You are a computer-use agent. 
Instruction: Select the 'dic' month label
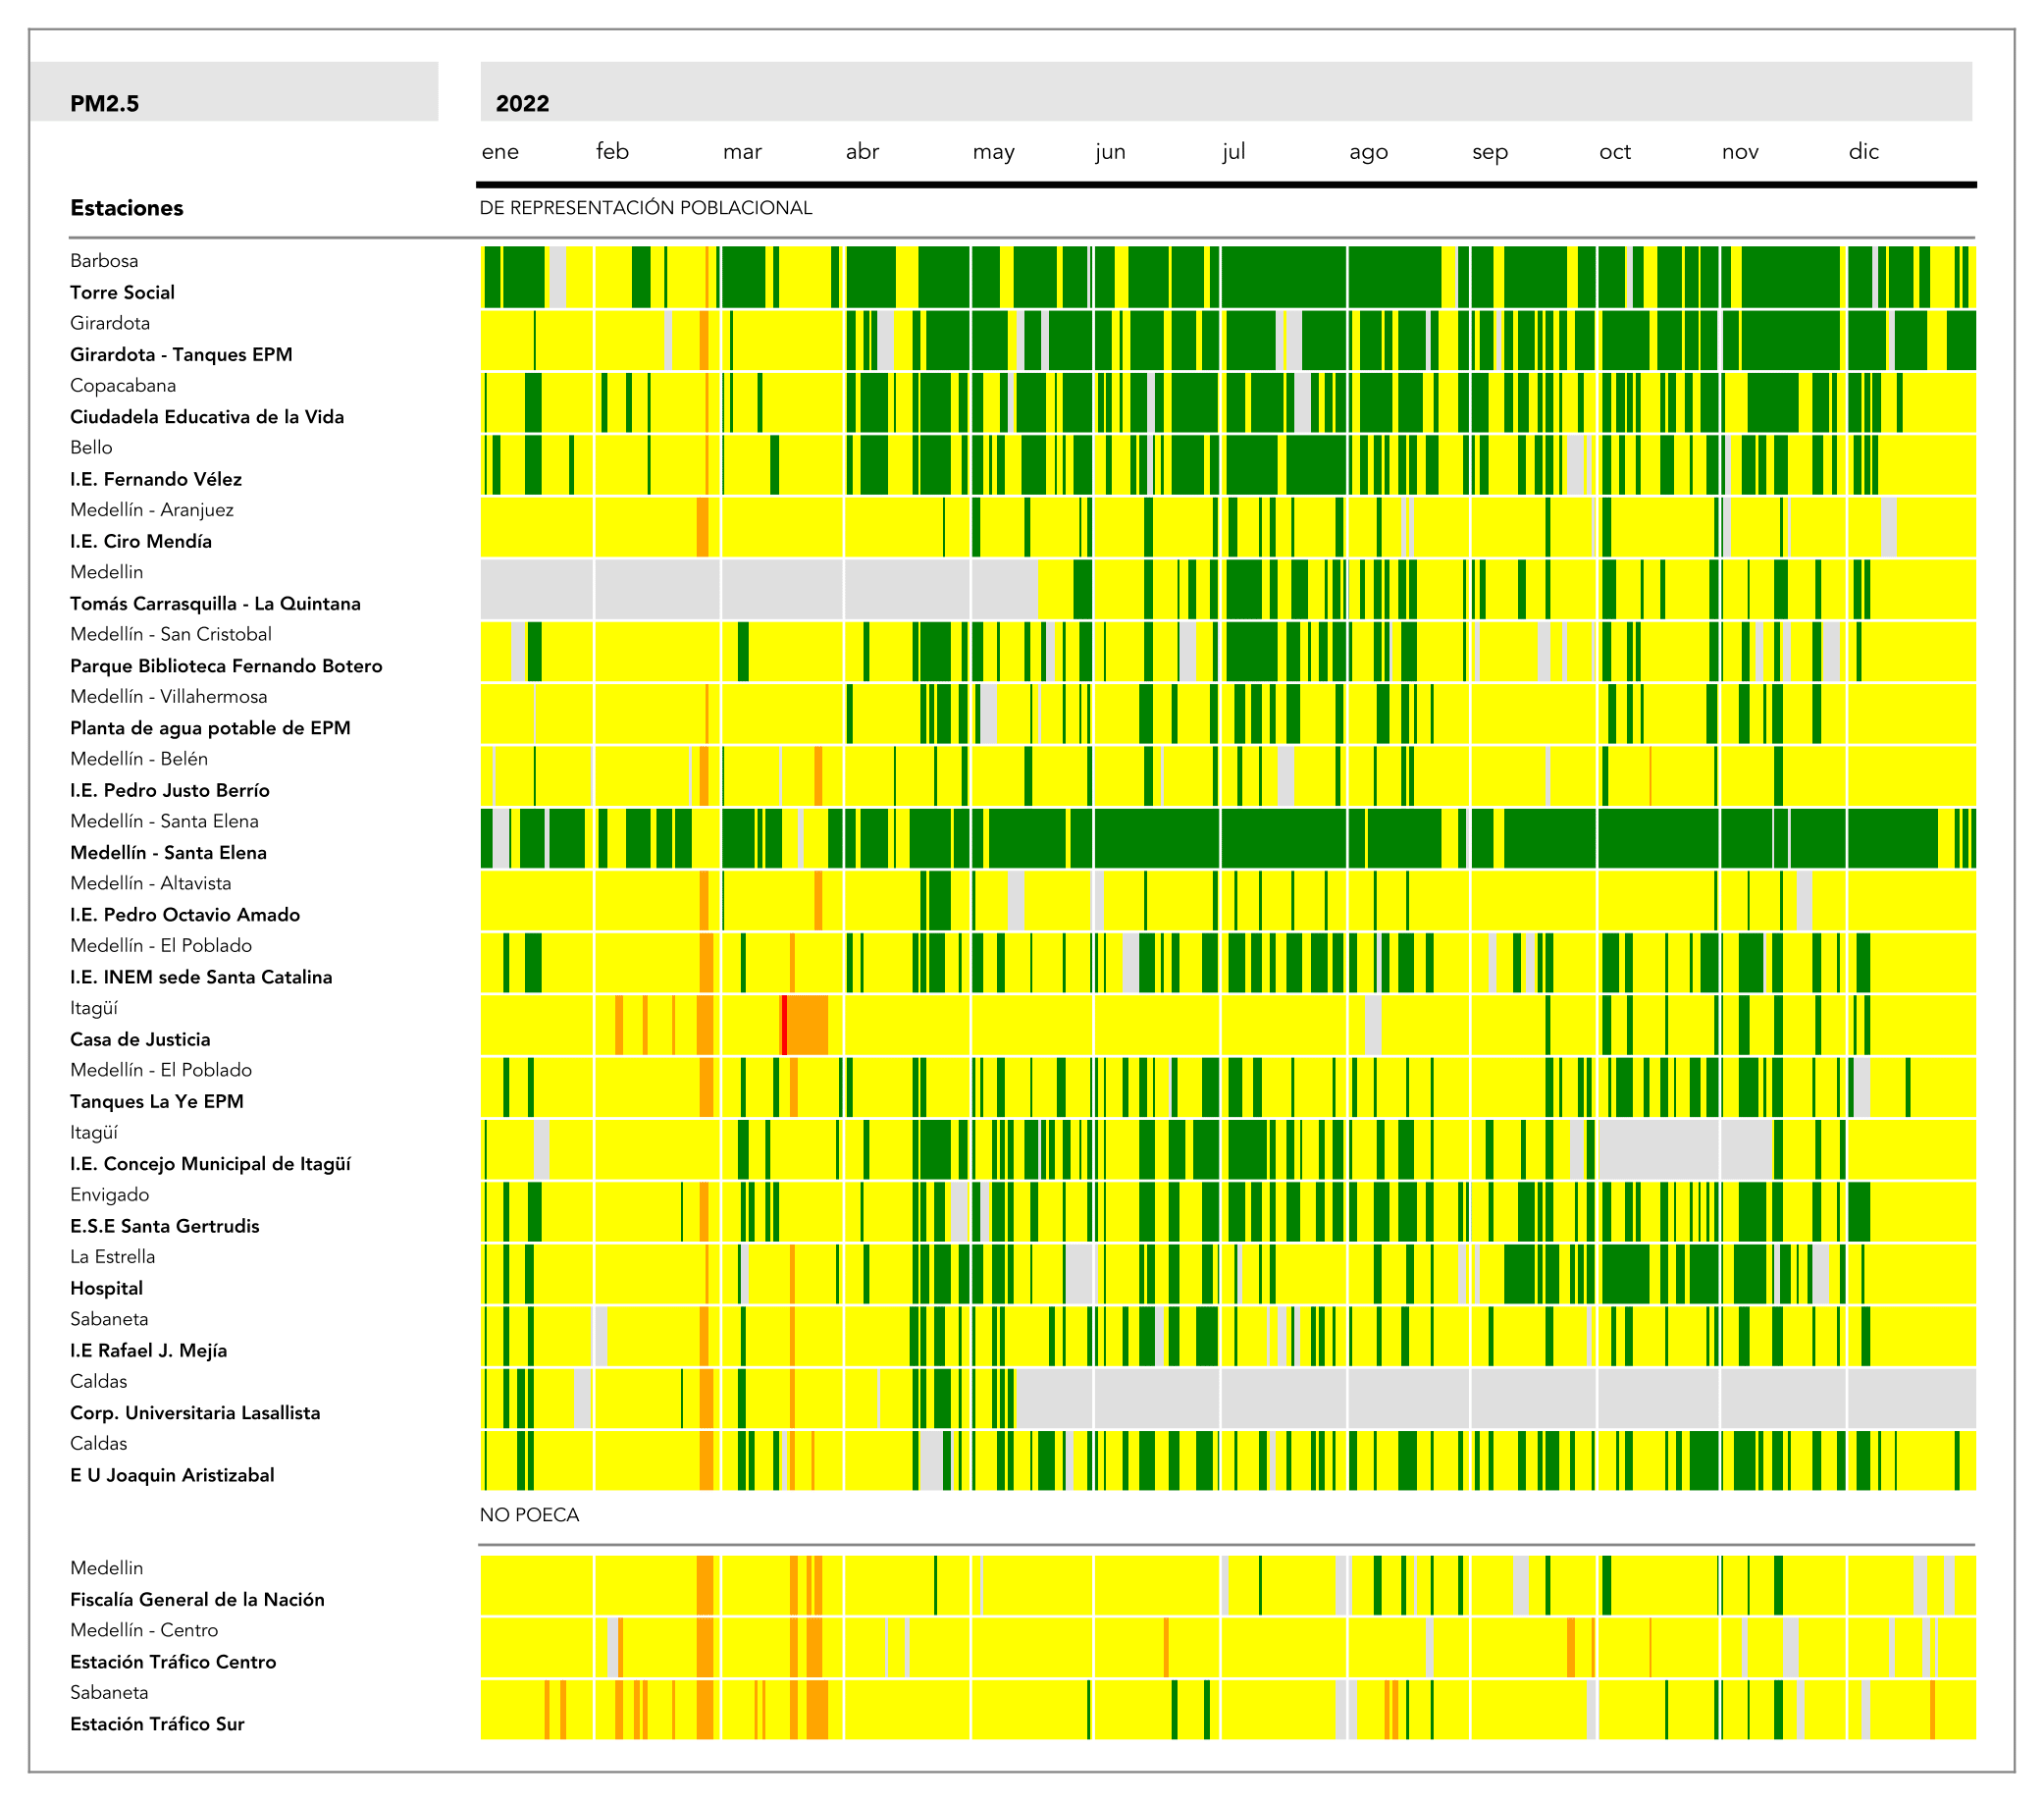pyautogui.click(x=1863, y=152)
